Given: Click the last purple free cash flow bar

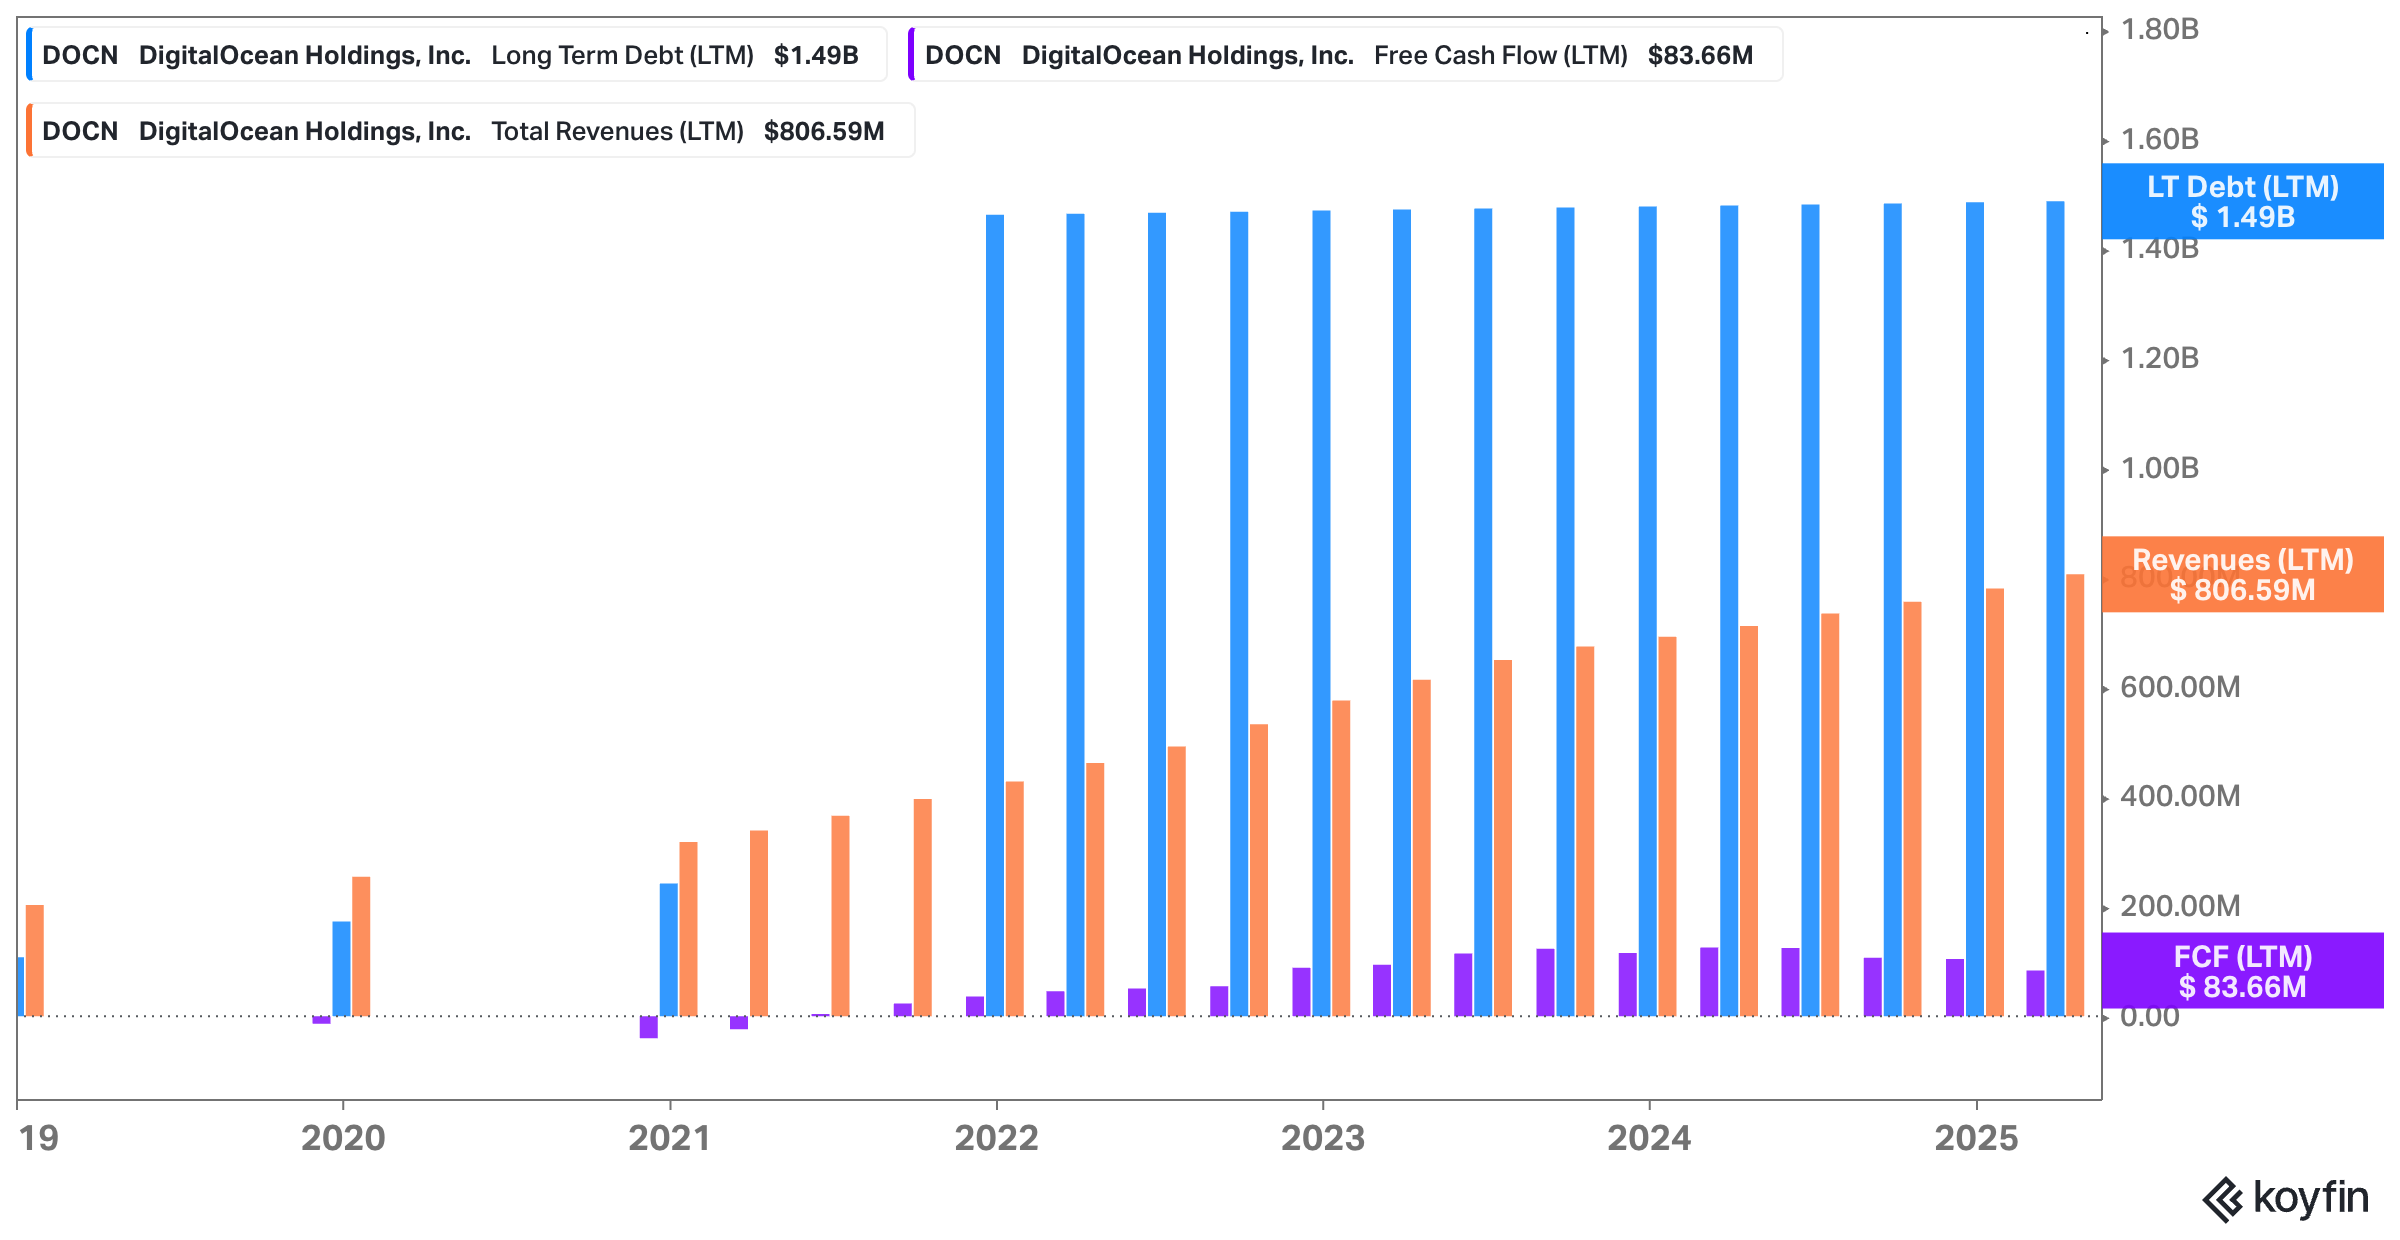Looking at the screenshot, I should 2035,993.
